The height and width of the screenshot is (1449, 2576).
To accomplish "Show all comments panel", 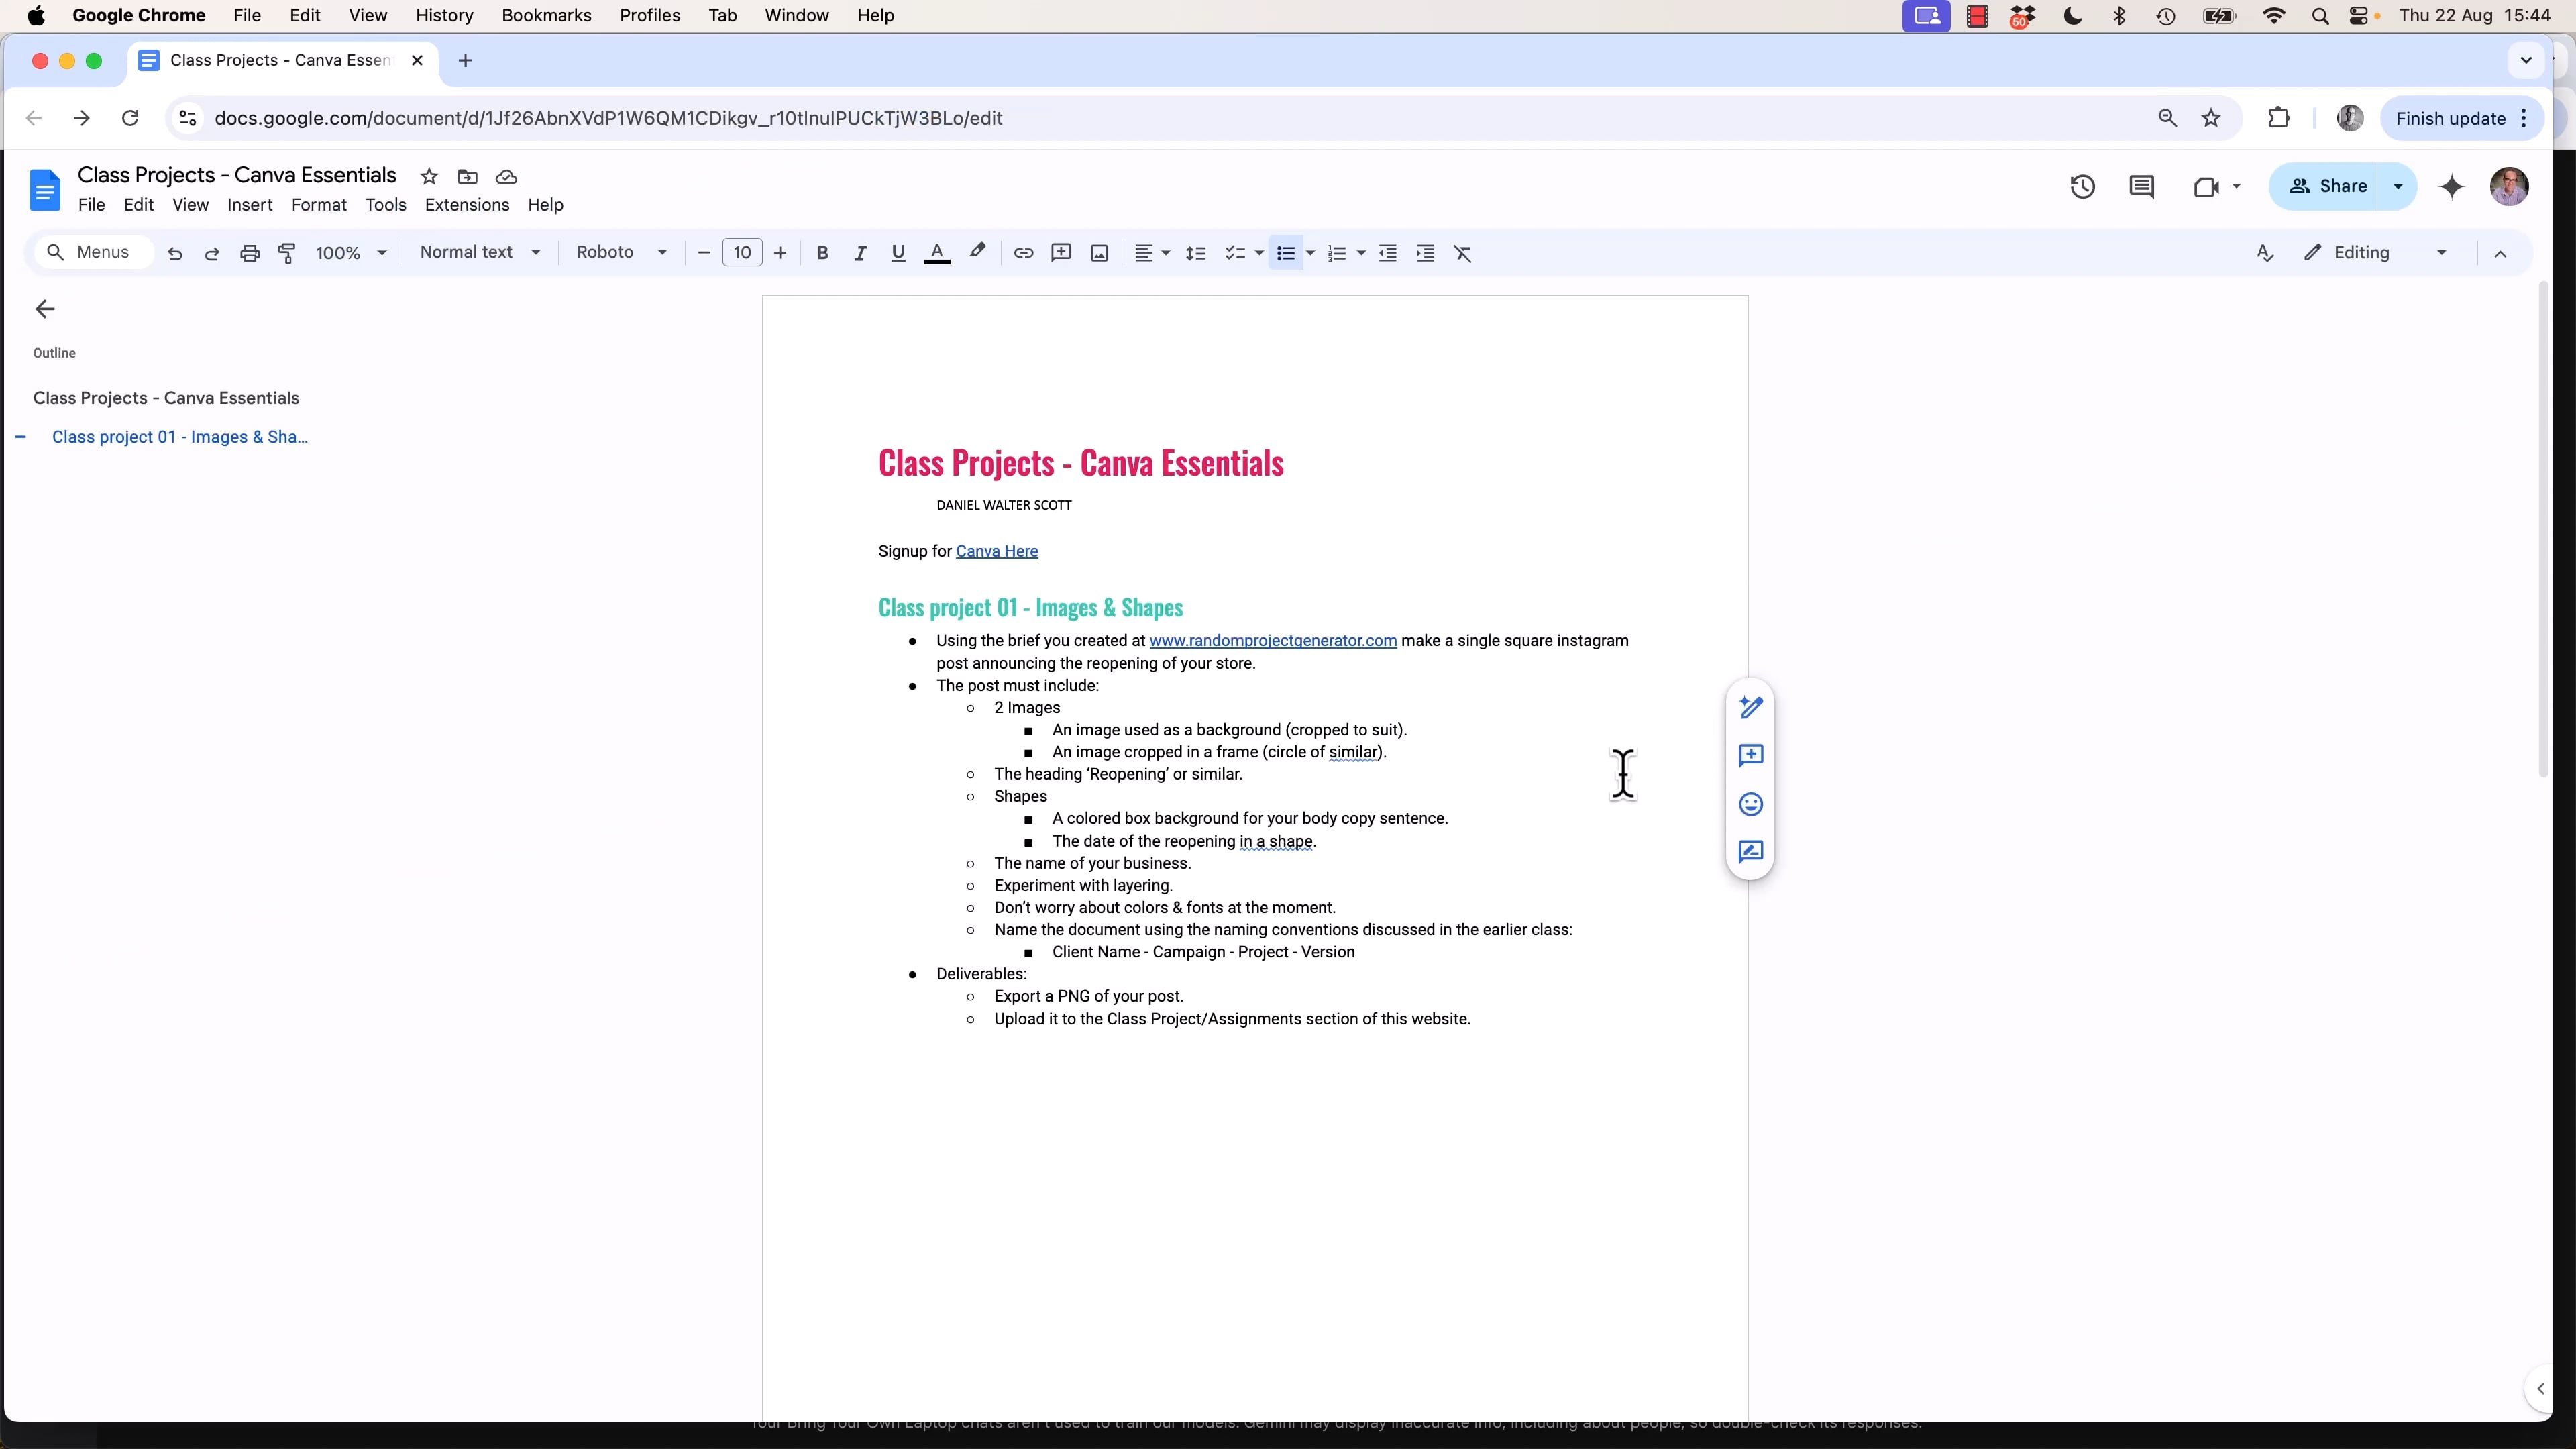I will point(2141,187).
